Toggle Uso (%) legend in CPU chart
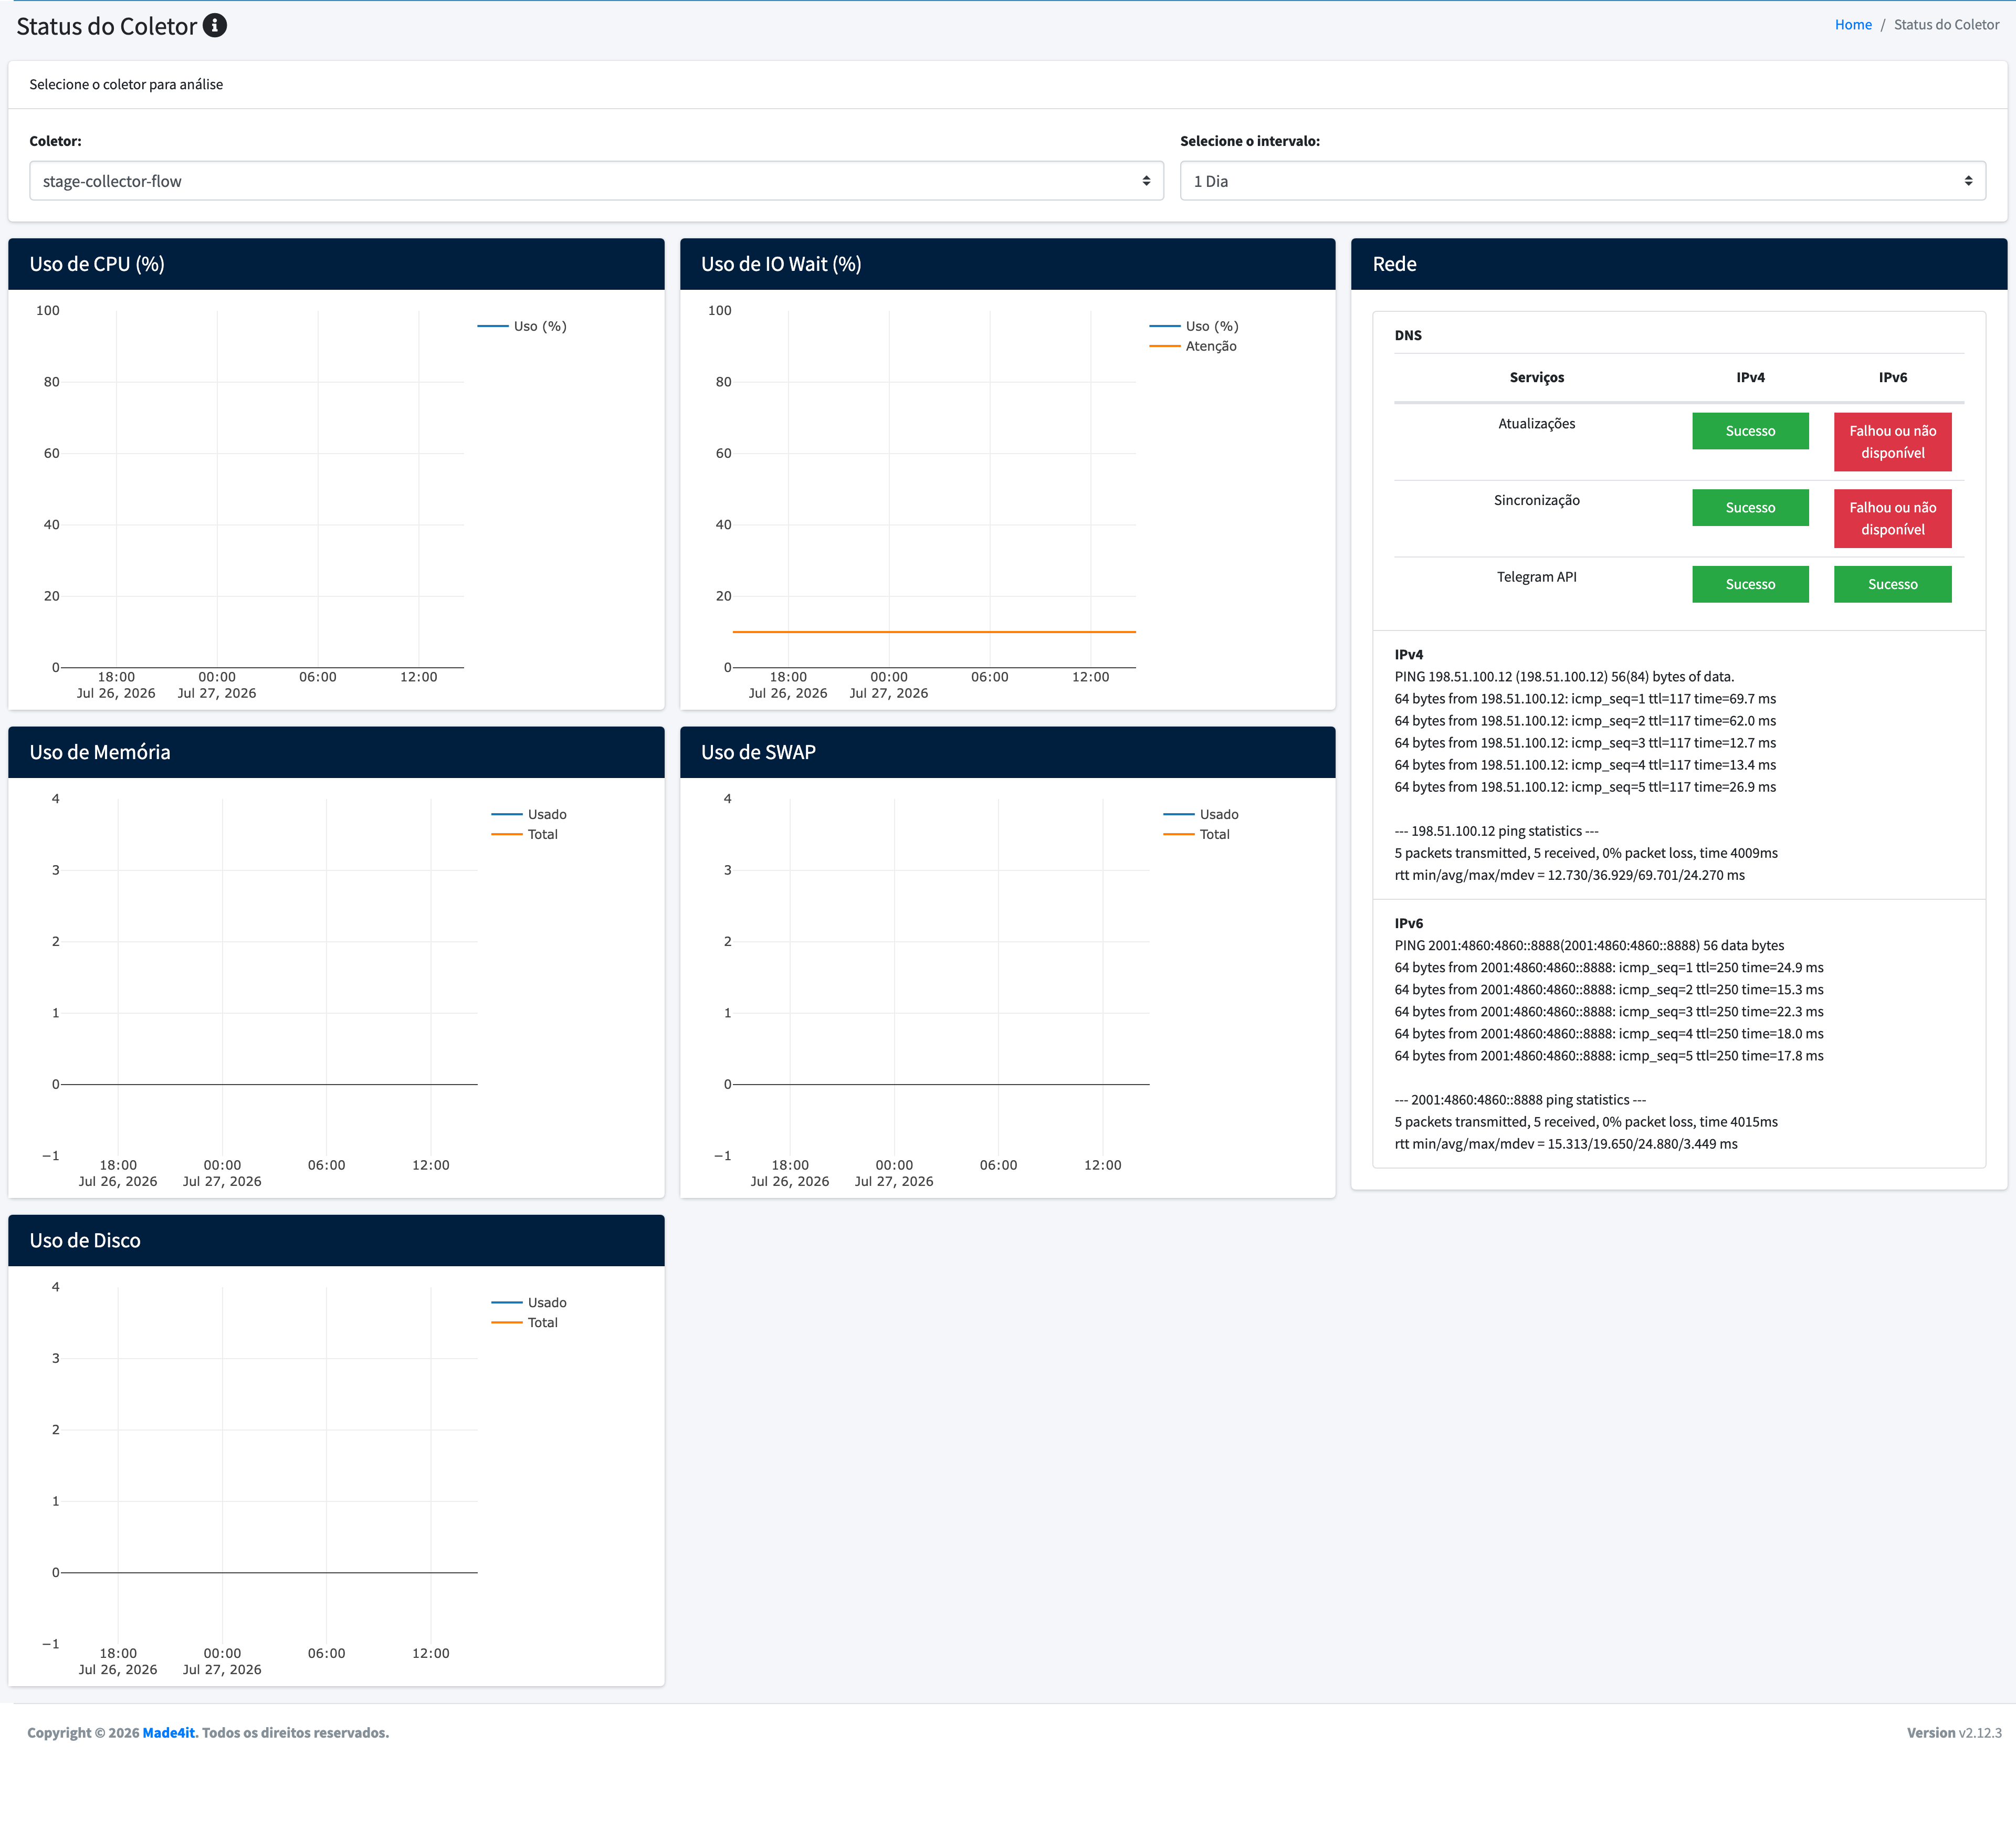This screenshot has width=2016, height=1829. [522, 326]
